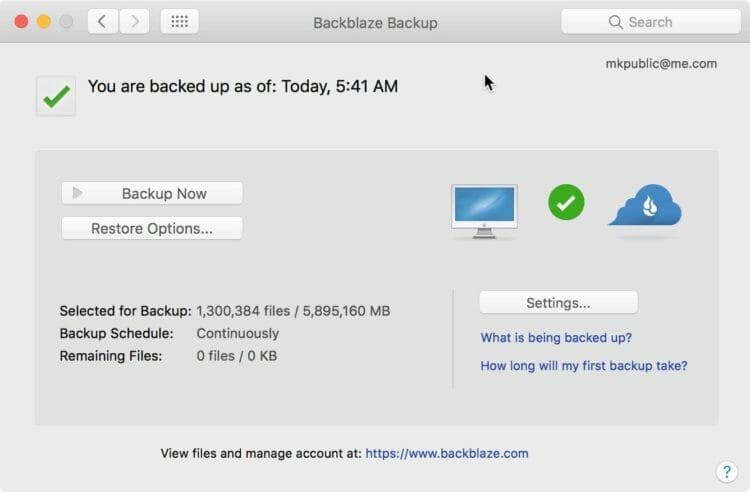Click the magnifying glass search icon

point(615,22)
